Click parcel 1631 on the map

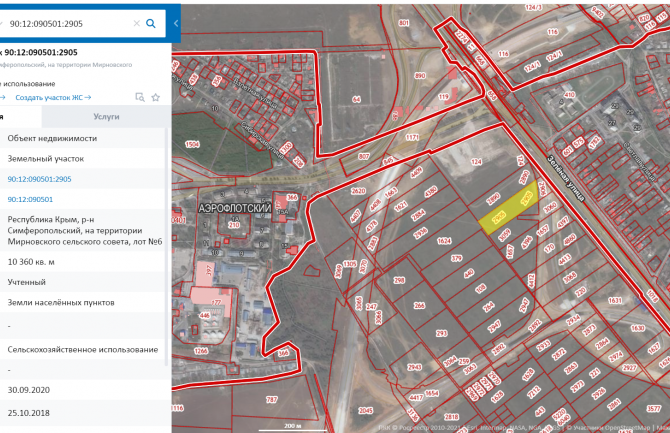pyautogui.click(x=615, y=300)
